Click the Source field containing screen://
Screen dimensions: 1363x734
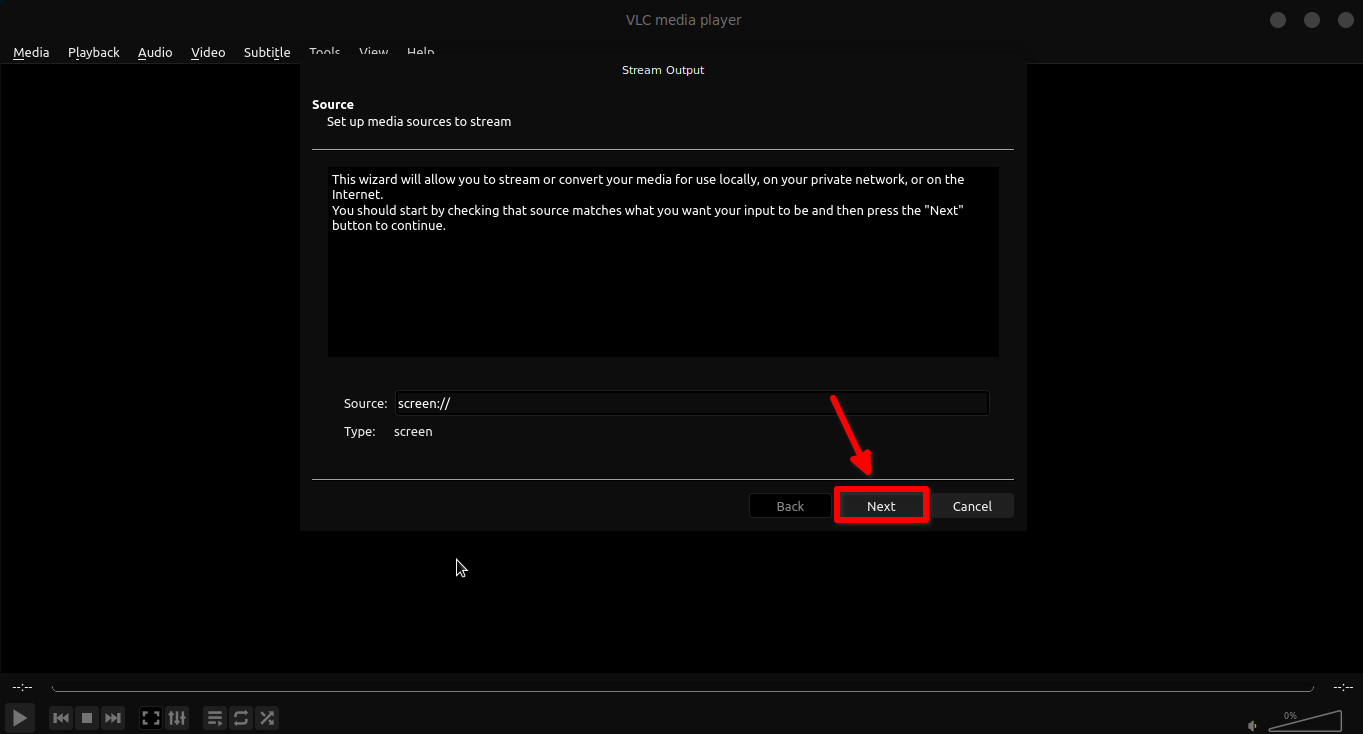click(691, 403)
